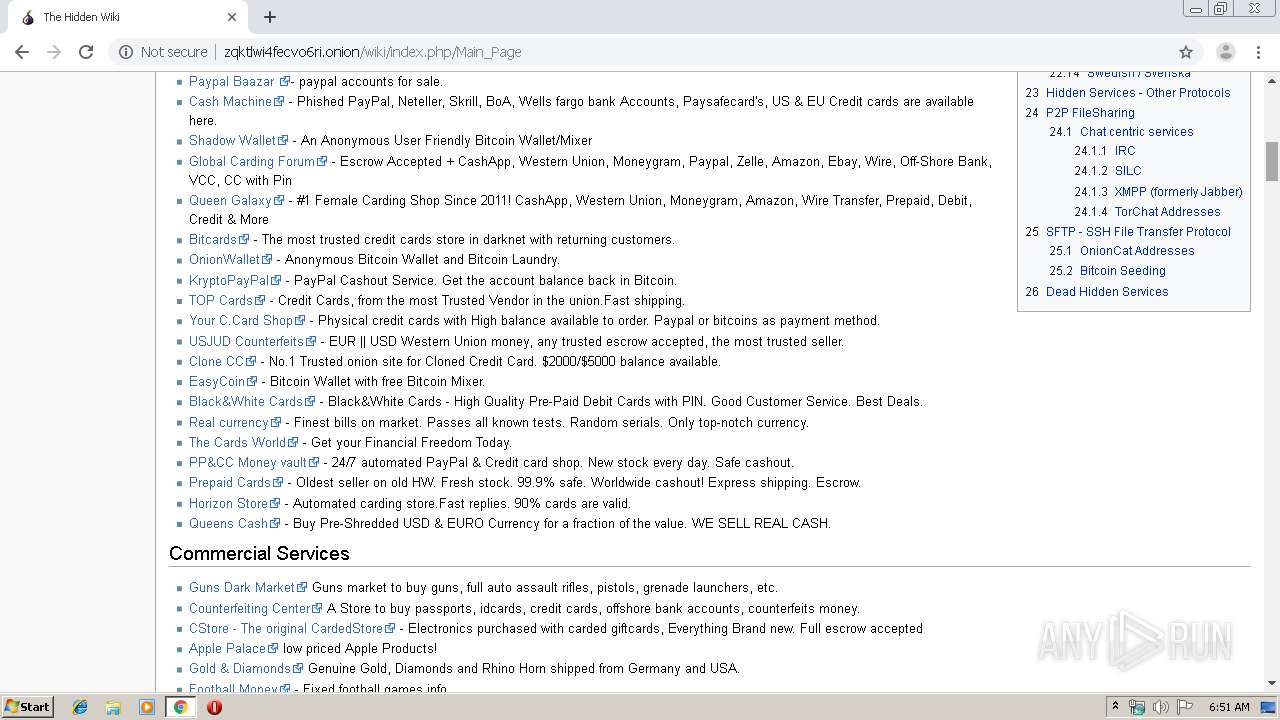Image resolution: width=1280 pixels, height=720 pixels.
Task: Click the page scrollbar down arrow
Action: [1272, 683]
